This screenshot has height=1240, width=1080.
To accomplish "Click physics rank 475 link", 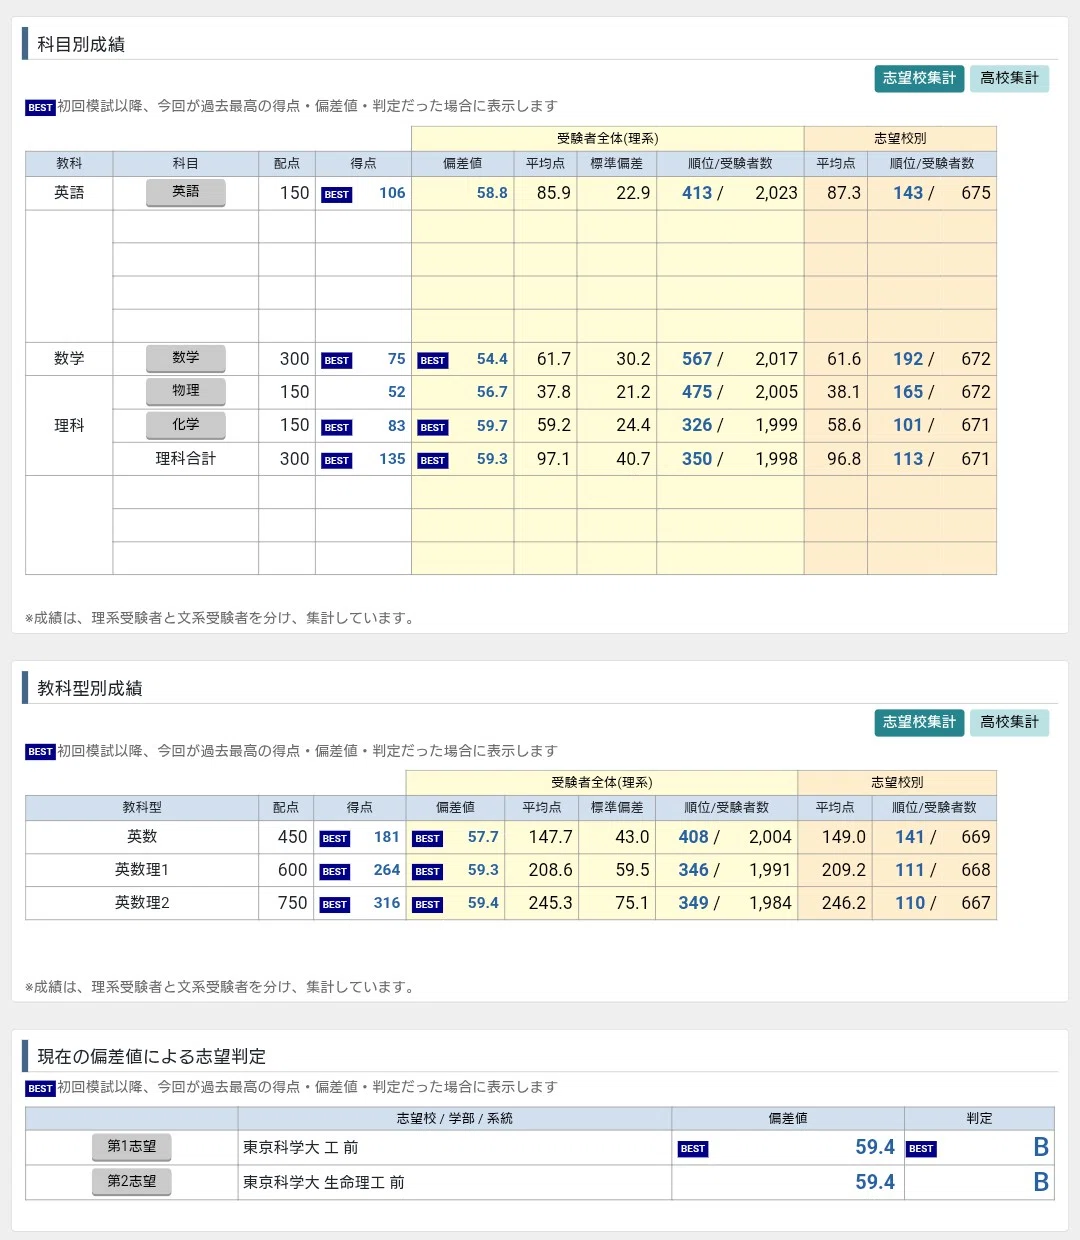I will pyautogui.click(x=697, y=392).
